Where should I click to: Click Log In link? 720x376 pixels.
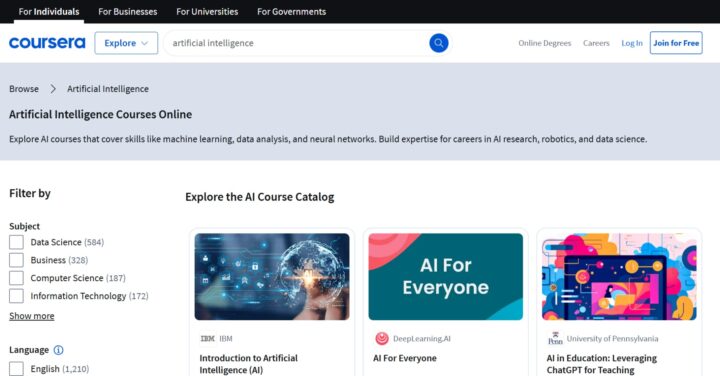(x=632, y=43)
